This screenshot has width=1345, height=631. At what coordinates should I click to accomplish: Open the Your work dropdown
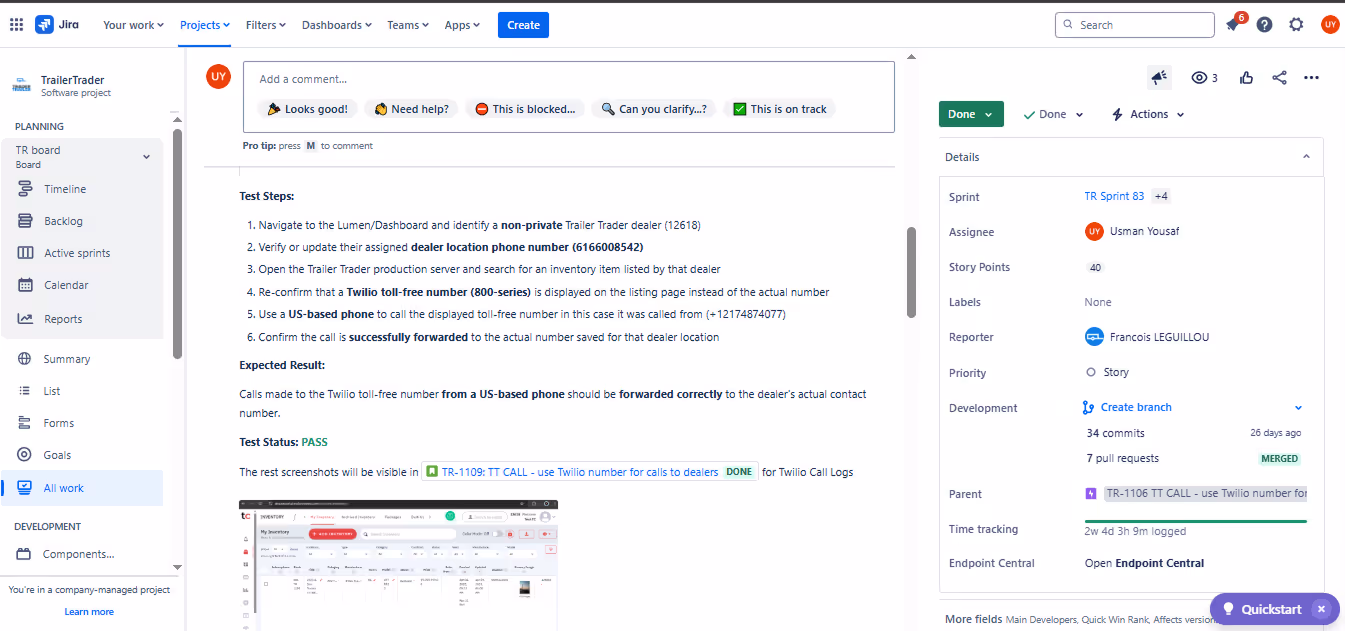tap(133, 25)
